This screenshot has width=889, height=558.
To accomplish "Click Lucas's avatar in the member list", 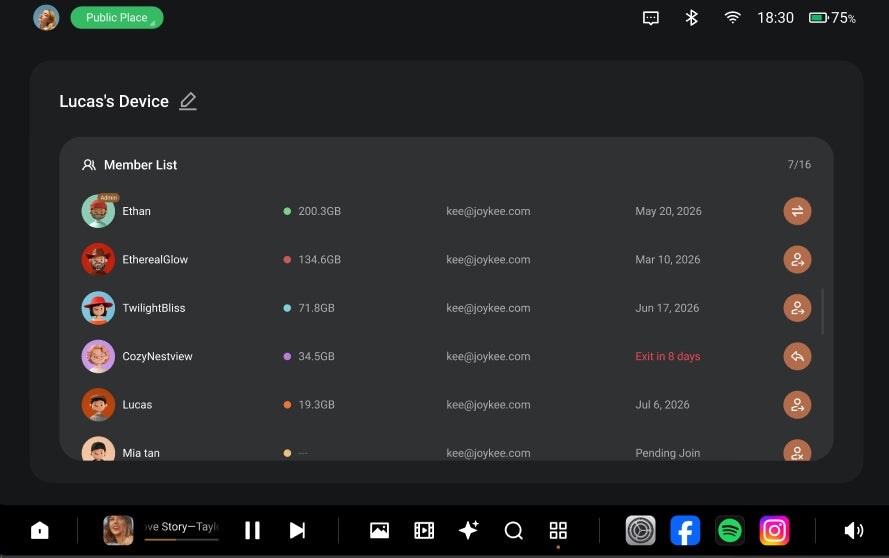I will coord(98,405).
